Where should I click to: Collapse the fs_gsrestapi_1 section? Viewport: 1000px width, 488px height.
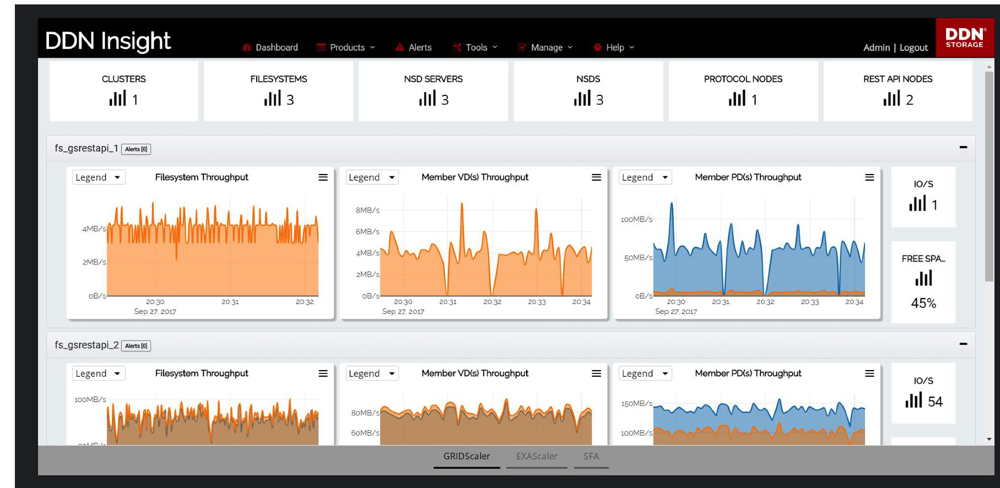tap(963, 148)
